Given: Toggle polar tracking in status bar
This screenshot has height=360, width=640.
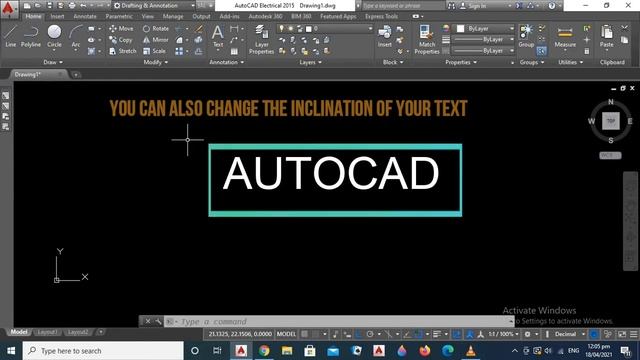Looking at the screenshot, I should (x=370, y=334).
